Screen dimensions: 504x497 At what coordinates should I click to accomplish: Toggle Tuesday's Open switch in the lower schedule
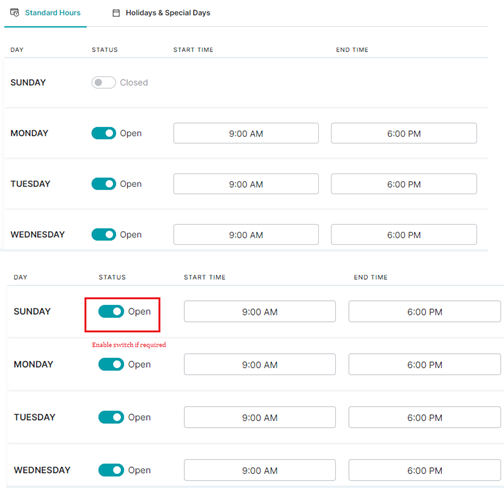pos(111,417)
